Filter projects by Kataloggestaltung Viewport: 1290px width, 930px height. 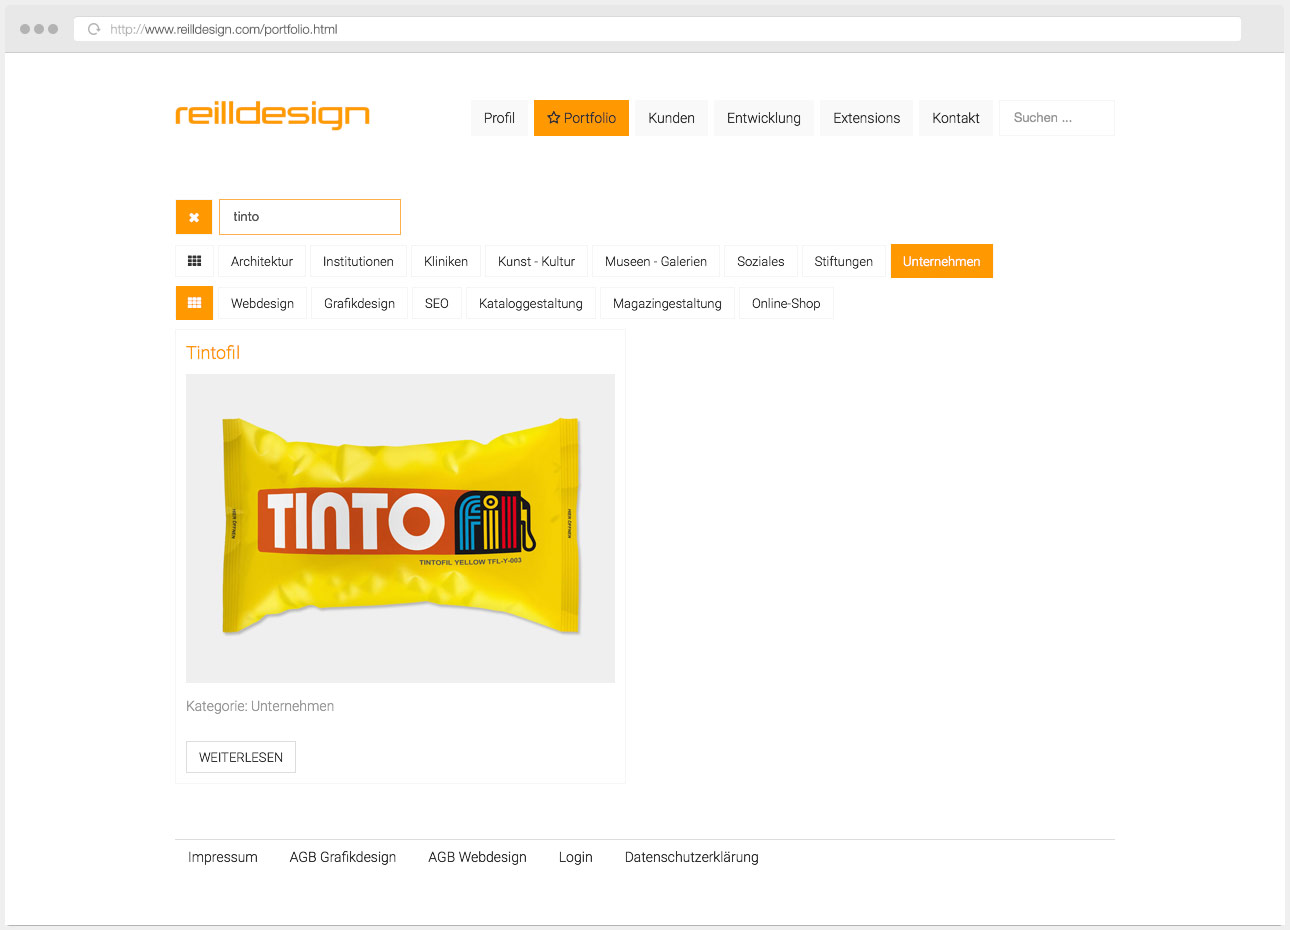coord(530,303)
